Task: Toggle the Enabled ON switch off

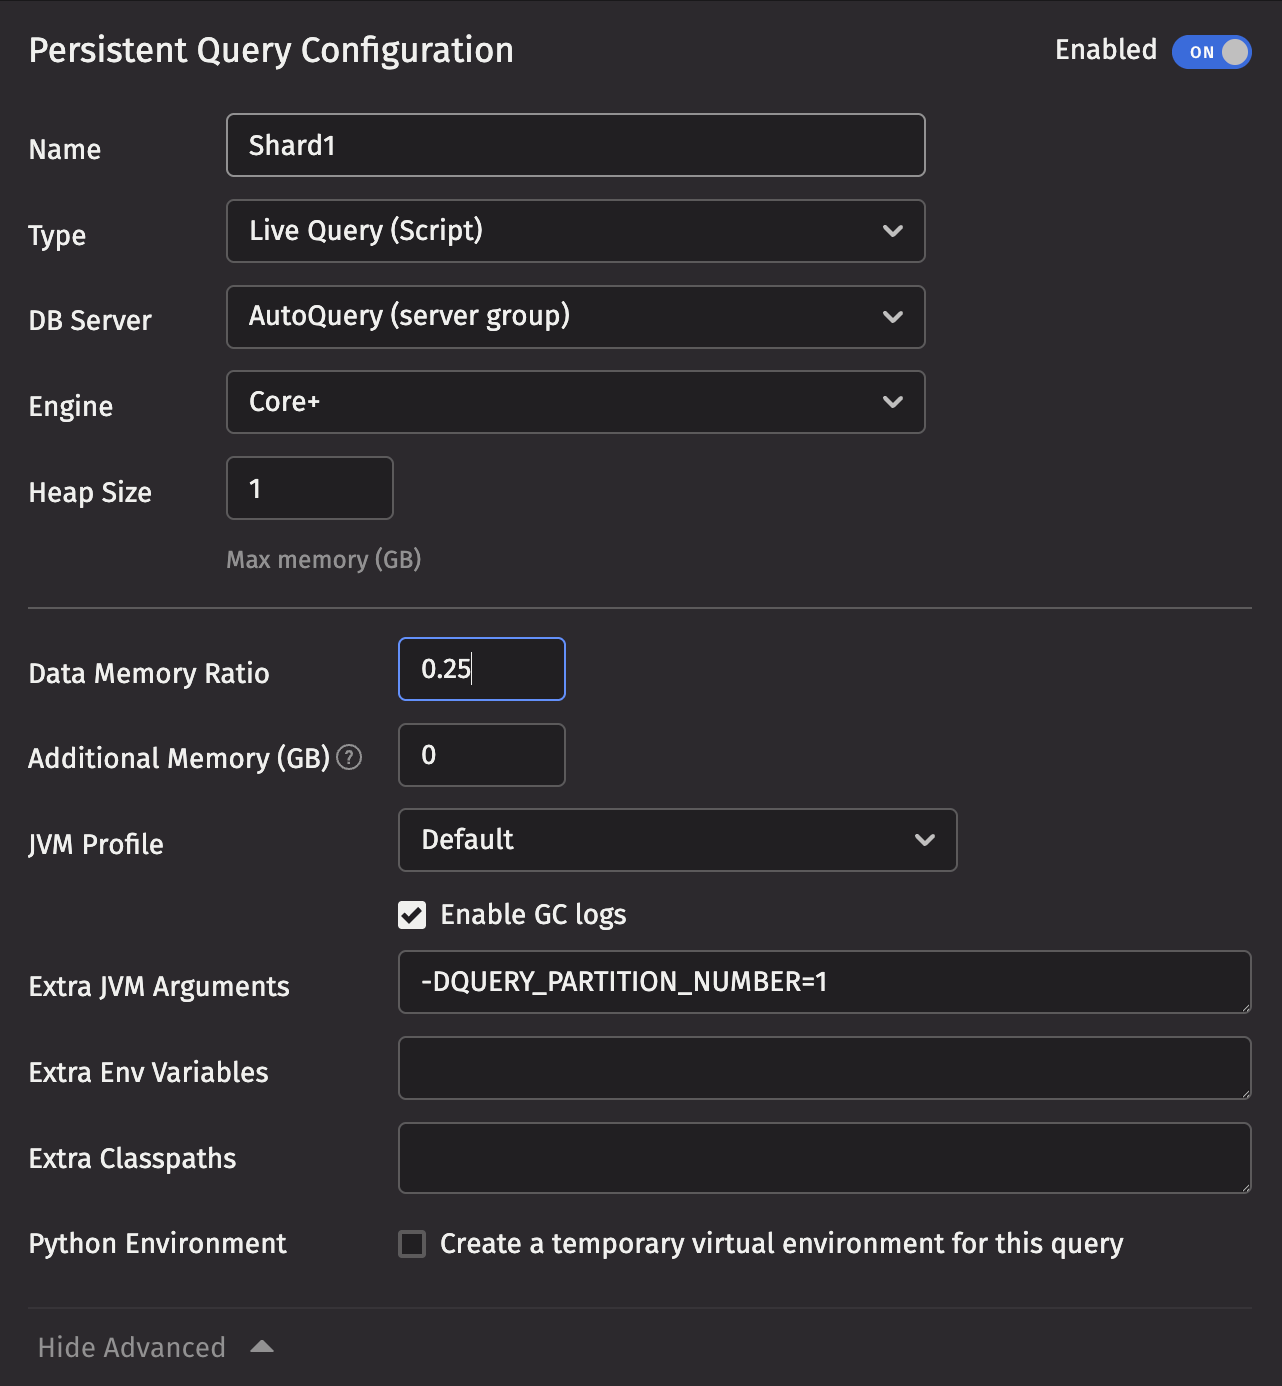Action: coord(1211,52)
